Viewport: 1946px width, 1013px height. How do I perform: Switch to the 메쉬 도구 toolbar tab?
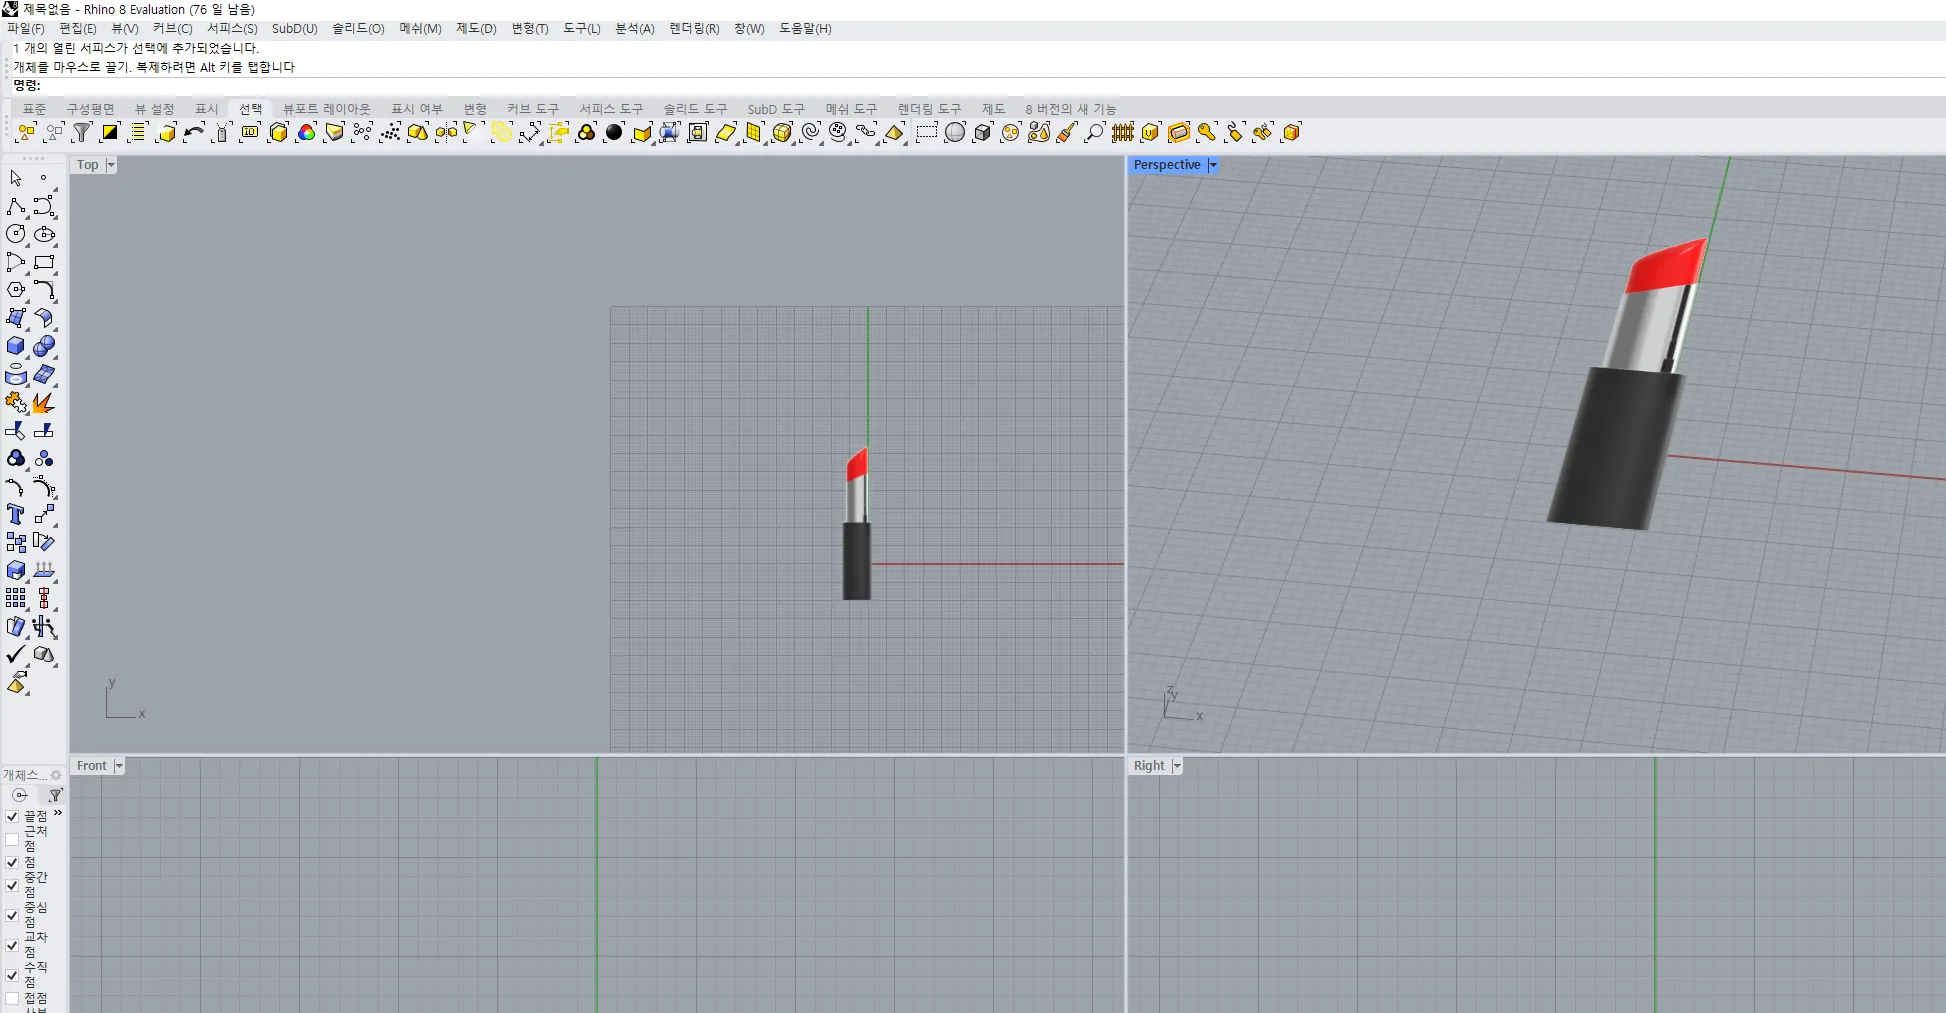point(851,109)
